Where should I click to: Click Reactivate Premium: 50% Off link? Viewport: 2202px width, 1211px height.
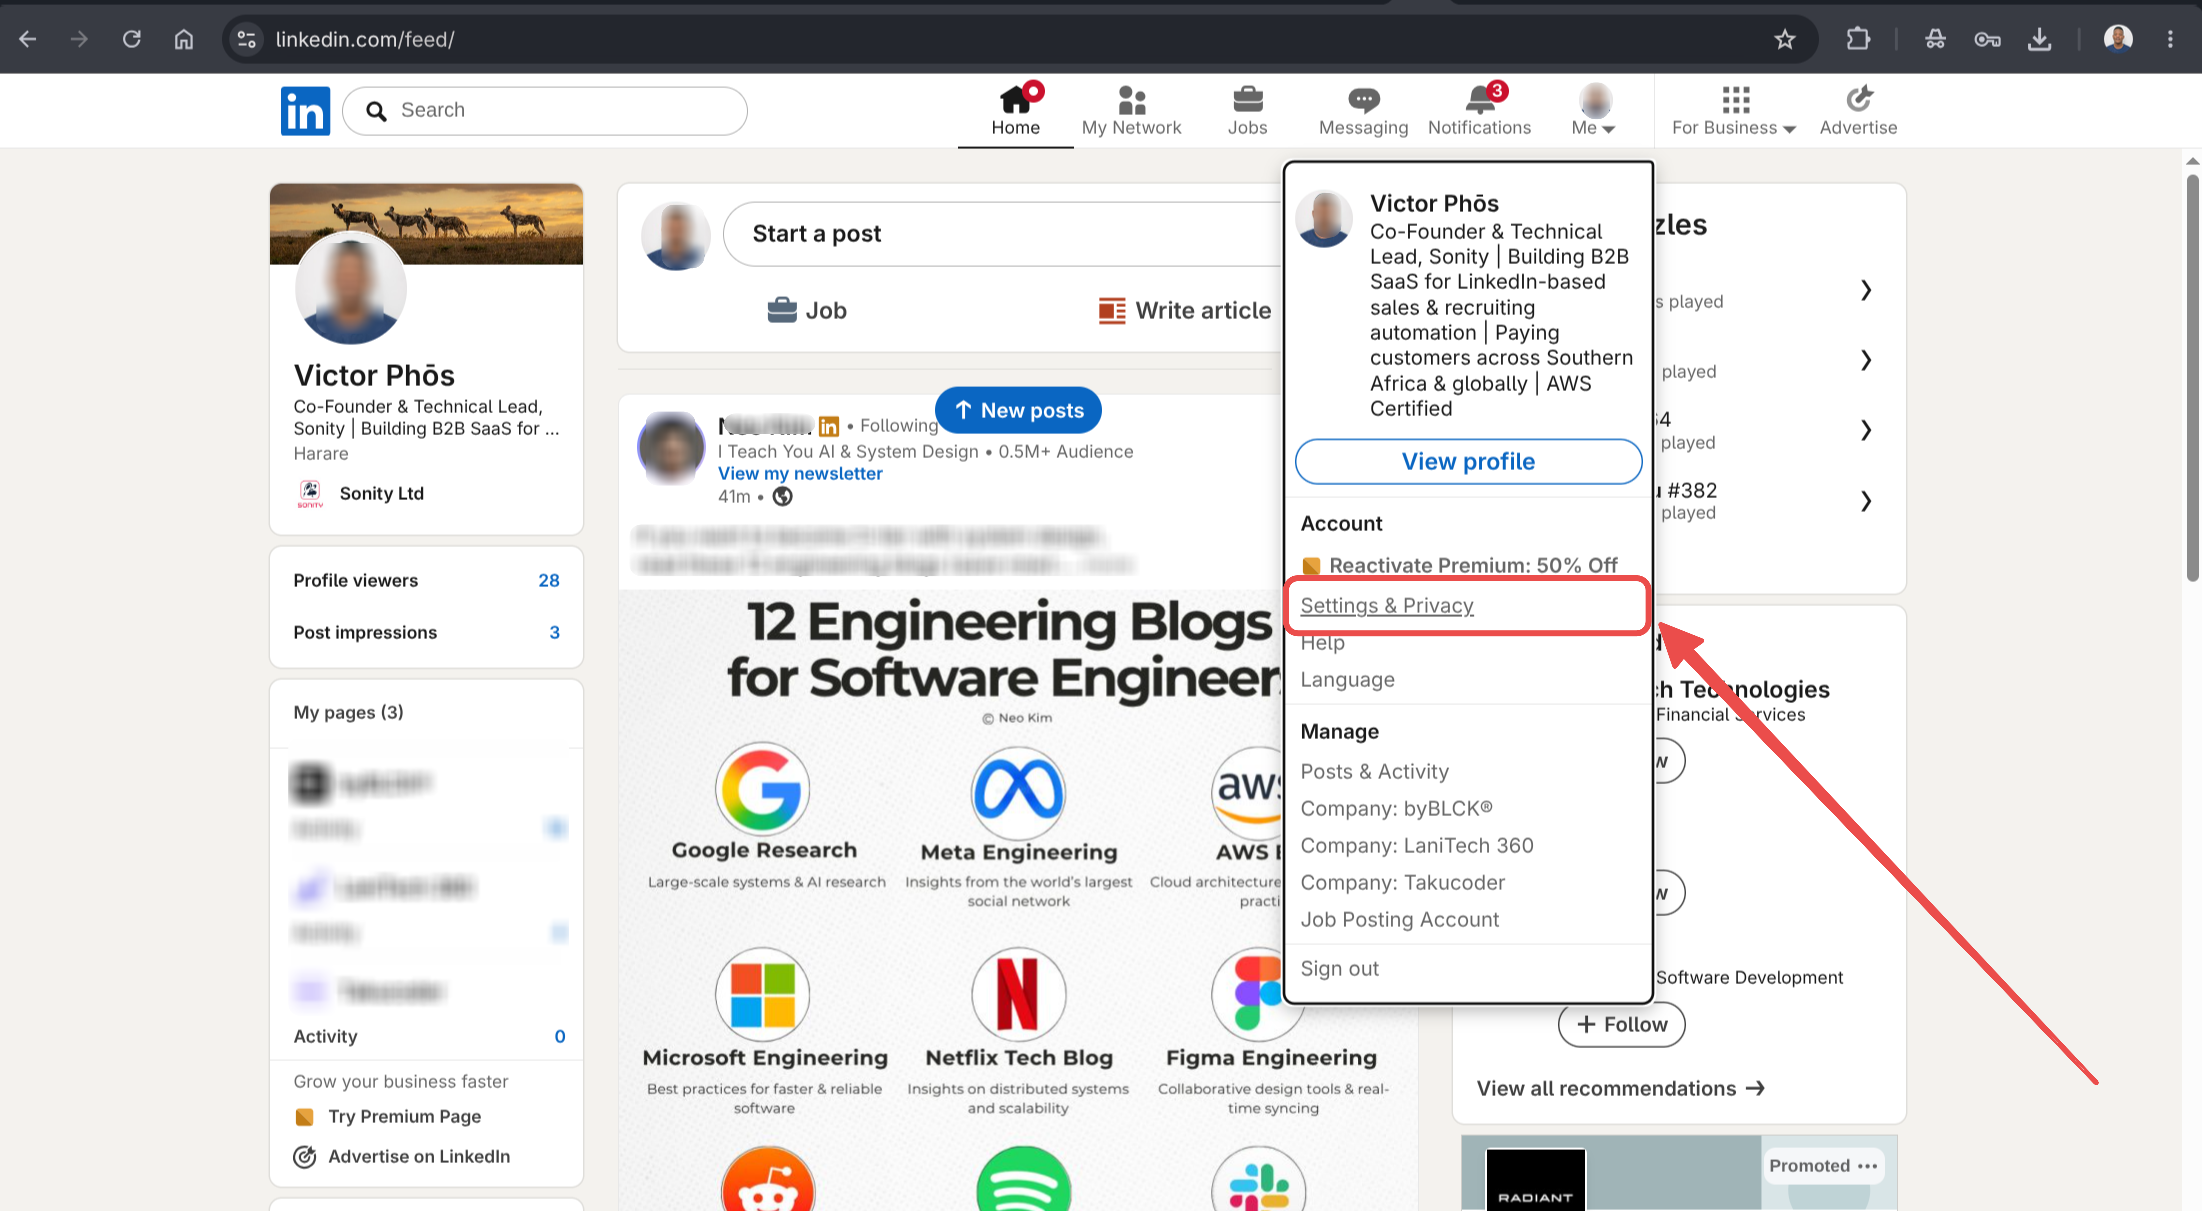click(1473, 566)
